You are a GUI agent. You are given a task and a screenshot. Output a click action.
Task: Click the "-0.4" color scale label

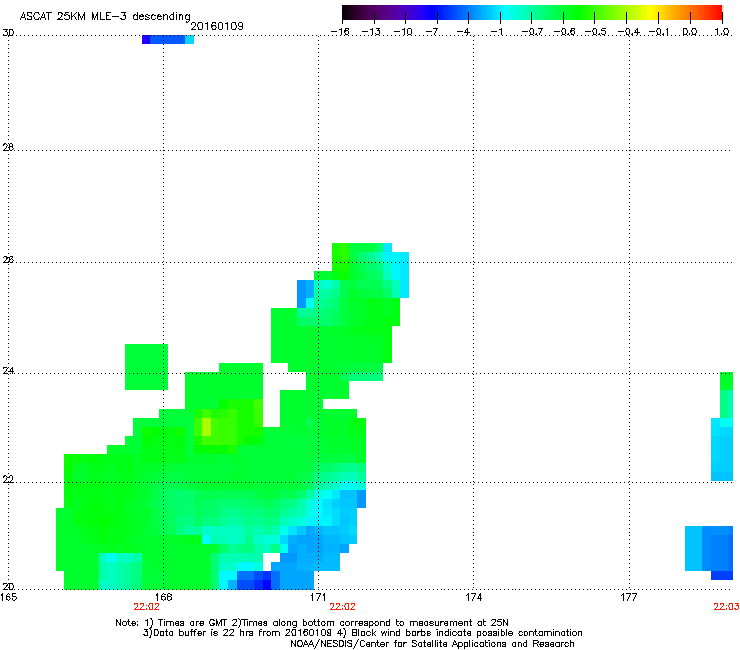[x=629, y=32]
